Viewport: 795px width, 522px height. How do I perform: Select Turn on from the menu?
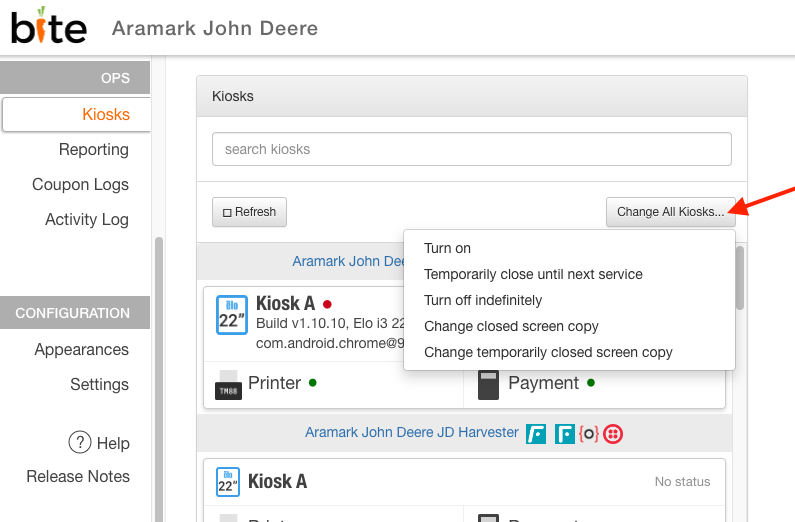[x=447, y=248]
